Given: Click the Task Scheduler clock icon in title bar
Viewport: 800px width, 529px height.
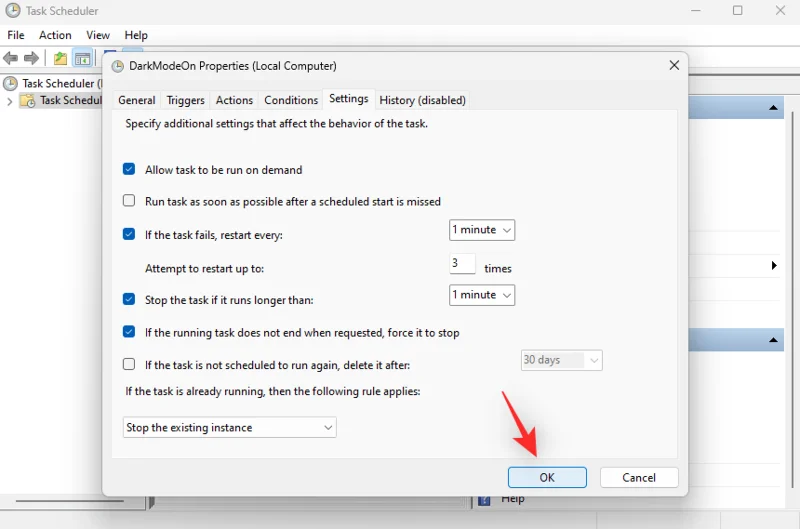Looking at the screenshot, I should (x=13, y=10).
